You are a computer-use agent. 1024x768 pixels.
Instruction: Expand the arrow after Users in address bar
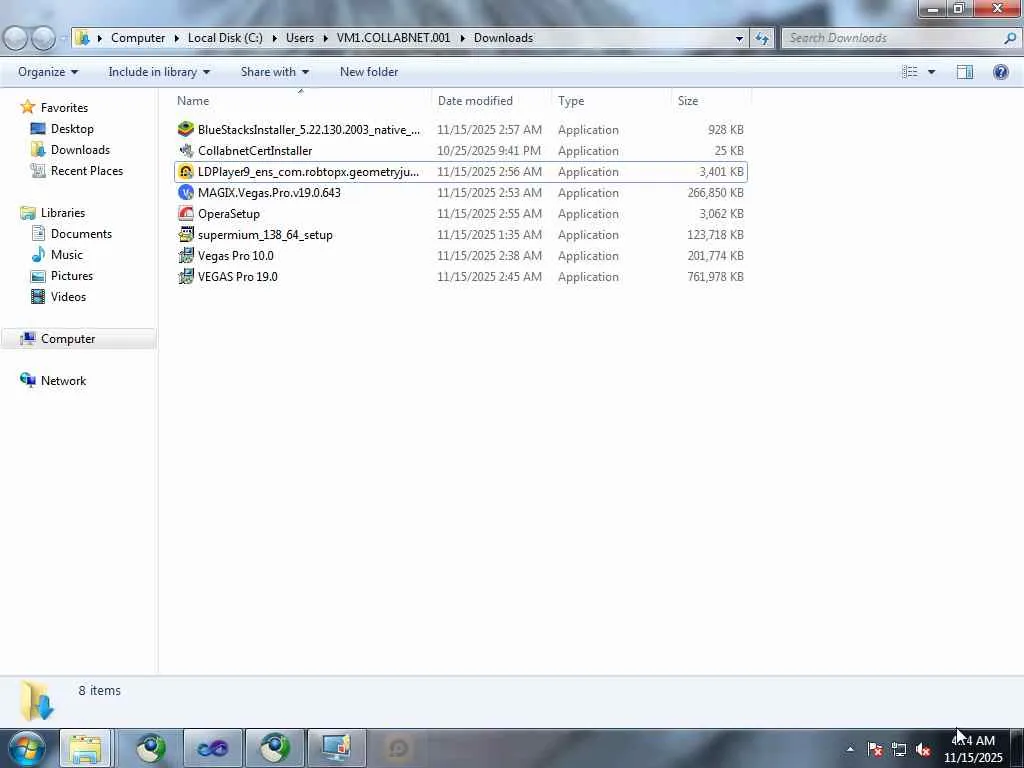click(325, 38)
